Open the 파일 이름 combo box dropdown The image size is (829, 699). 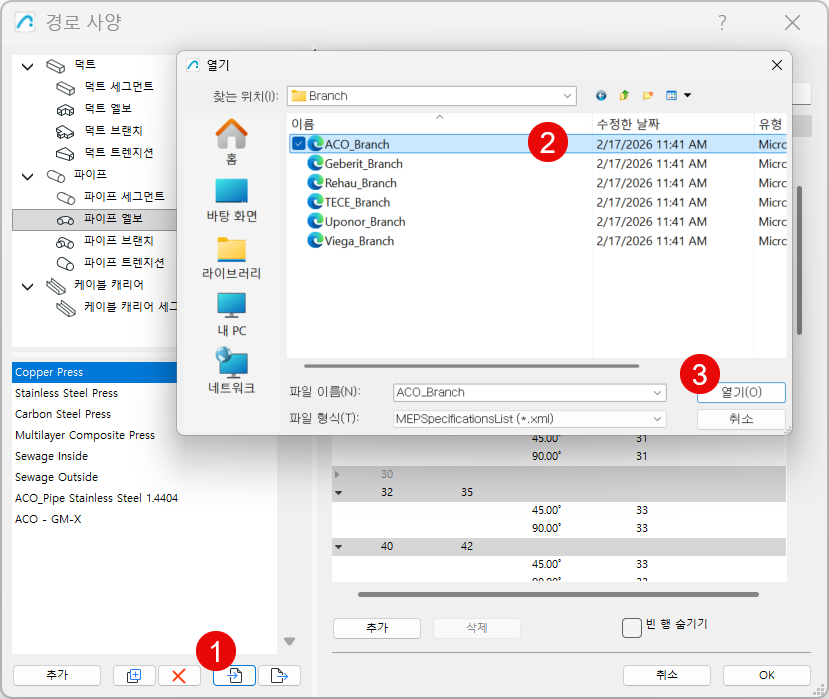coord(657,392)
